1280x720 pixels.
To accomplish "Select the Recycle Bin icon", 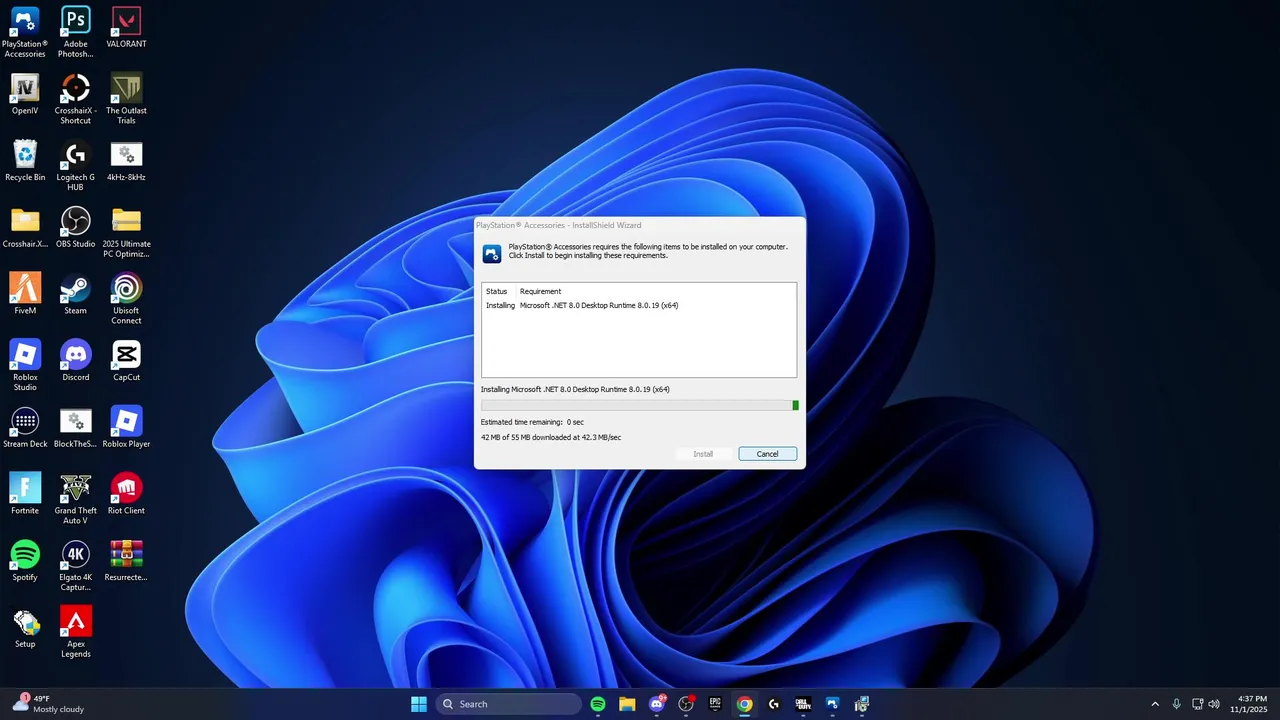I will tap(25, 161).
